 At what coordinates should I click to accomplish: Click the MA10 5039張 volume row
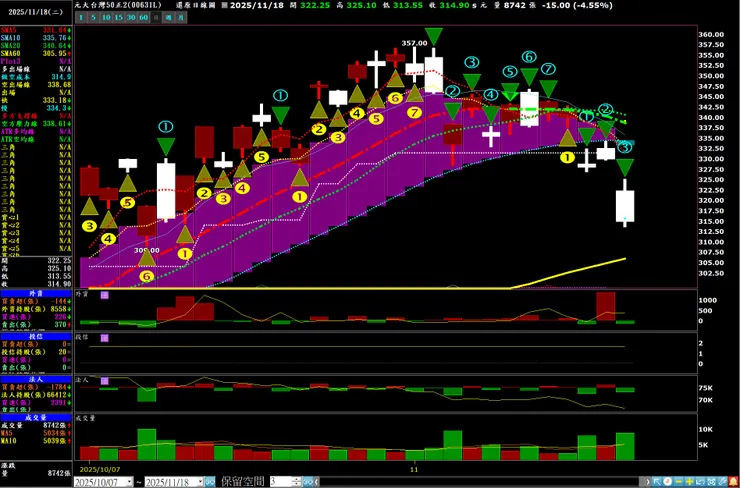click(x=36, y=441)
